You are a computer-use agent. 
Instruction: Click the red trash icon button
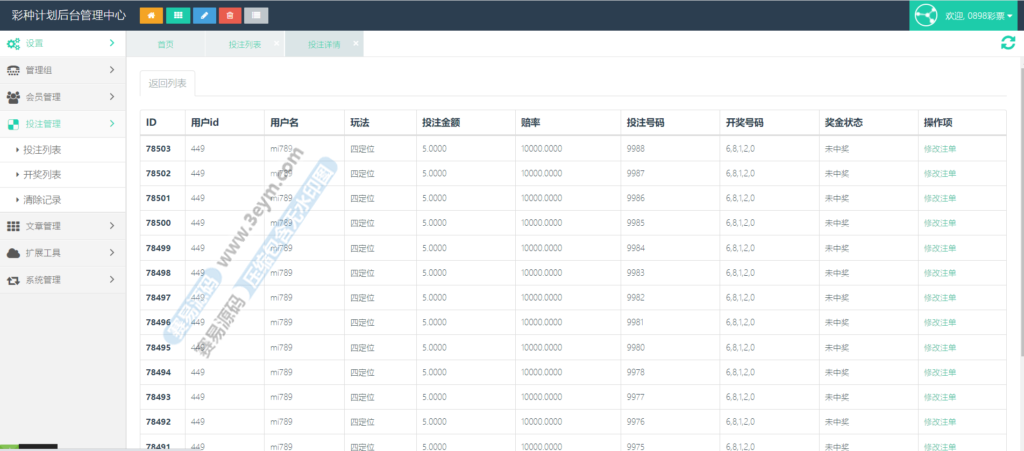(x=230, y=15)
